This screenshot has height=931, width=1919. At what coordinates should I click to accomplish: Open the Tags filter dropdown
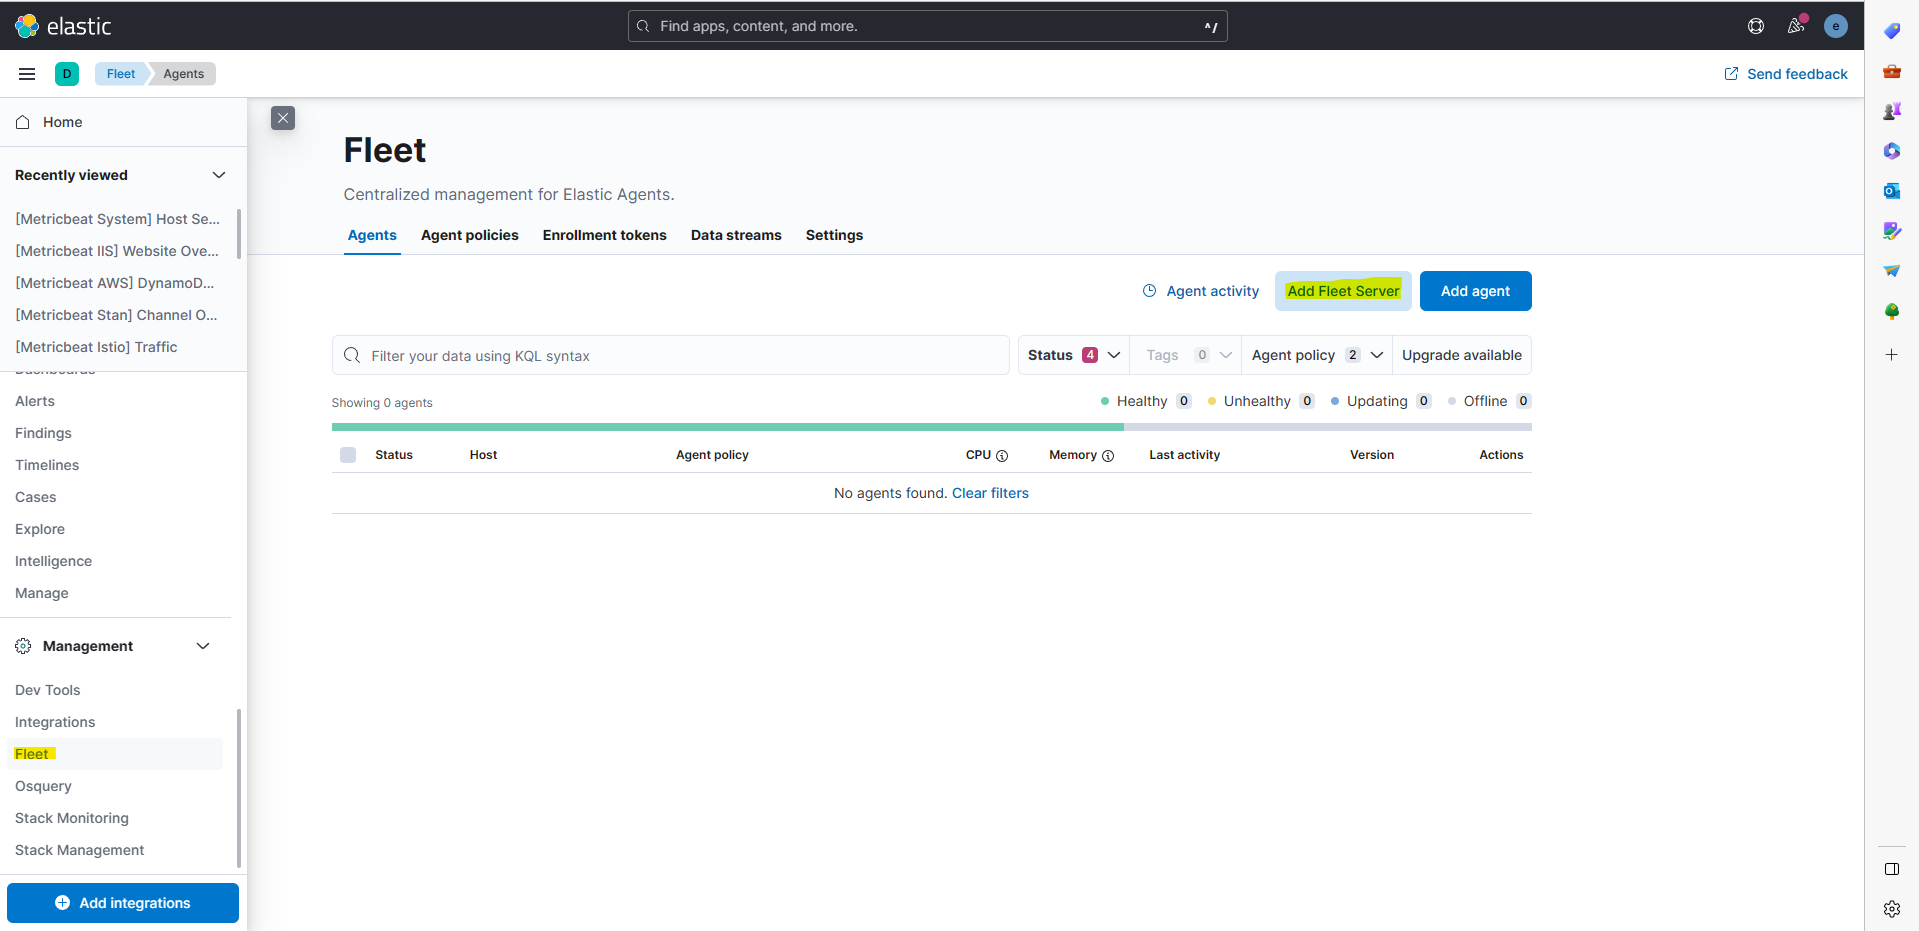click(x=1188, y=355)
